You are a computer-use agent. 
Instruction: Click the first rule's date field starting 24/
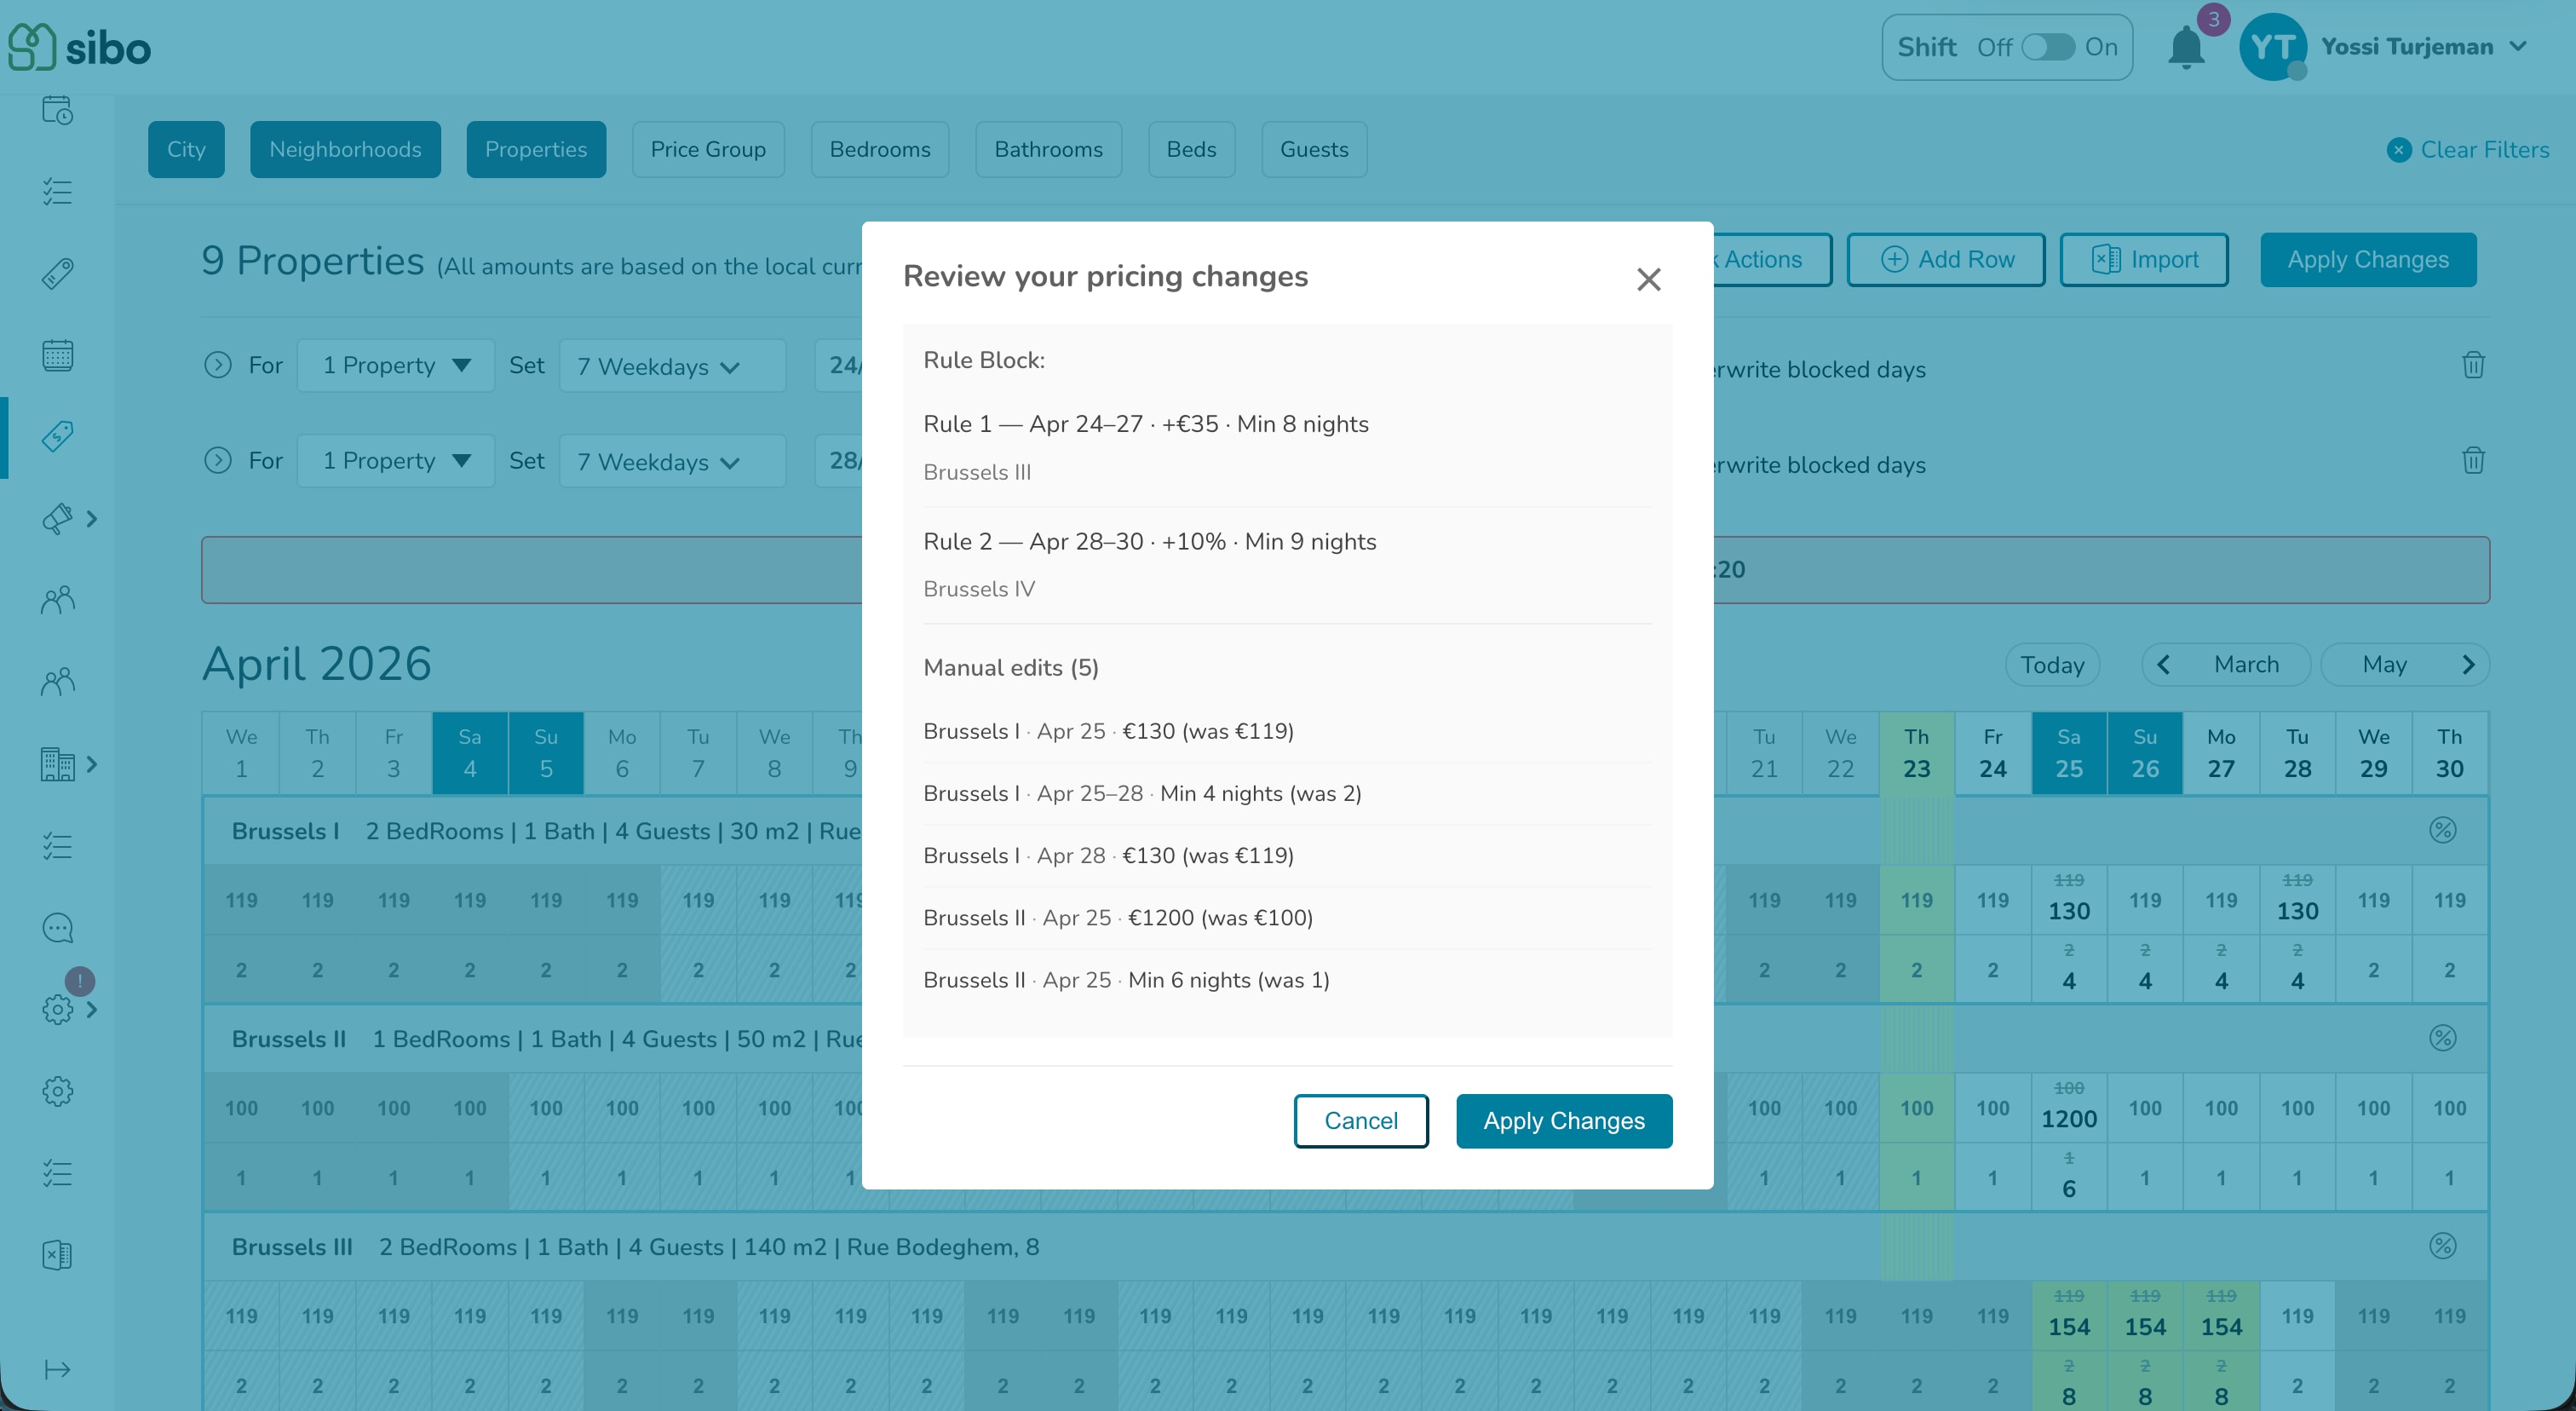coord(839,365)
